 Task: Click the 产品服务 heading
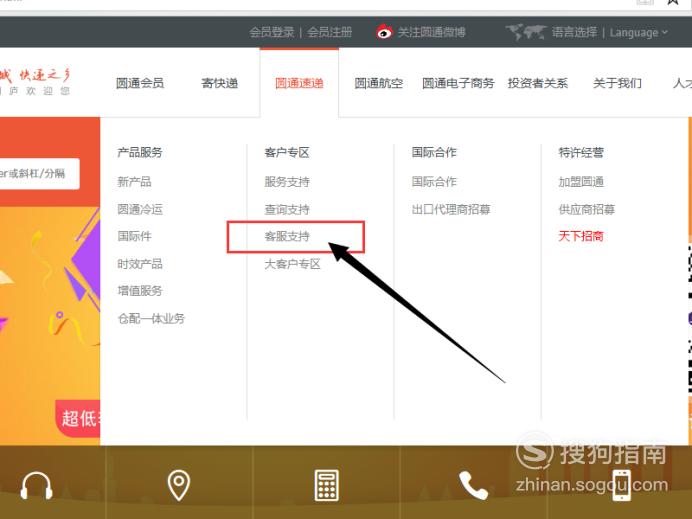point(140,153)
